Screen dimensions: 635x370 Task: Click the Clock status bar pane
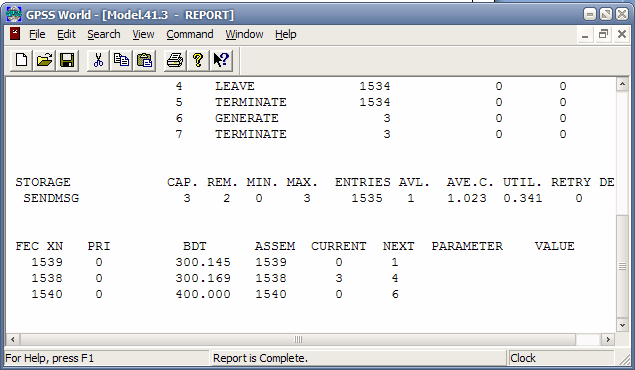click(561, 358)
